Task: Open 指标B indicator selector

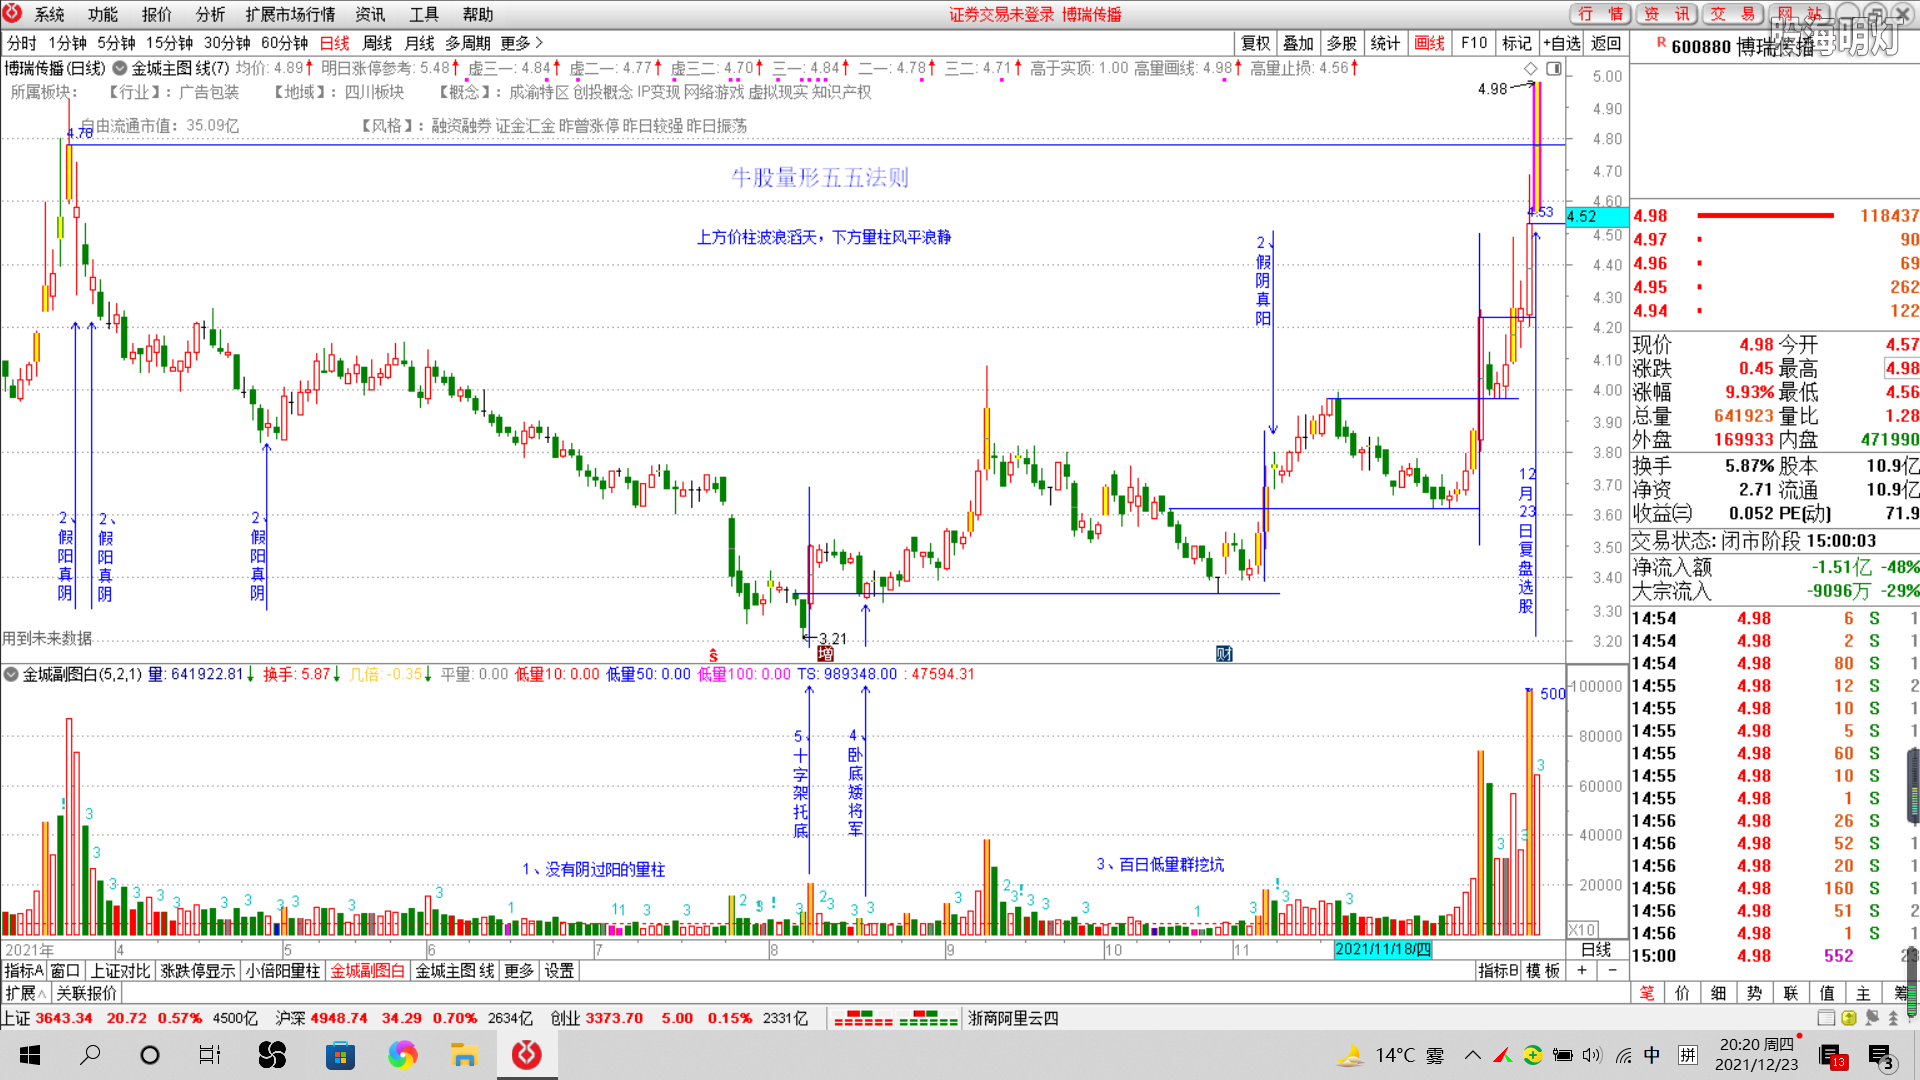Action: [1498, 971]
